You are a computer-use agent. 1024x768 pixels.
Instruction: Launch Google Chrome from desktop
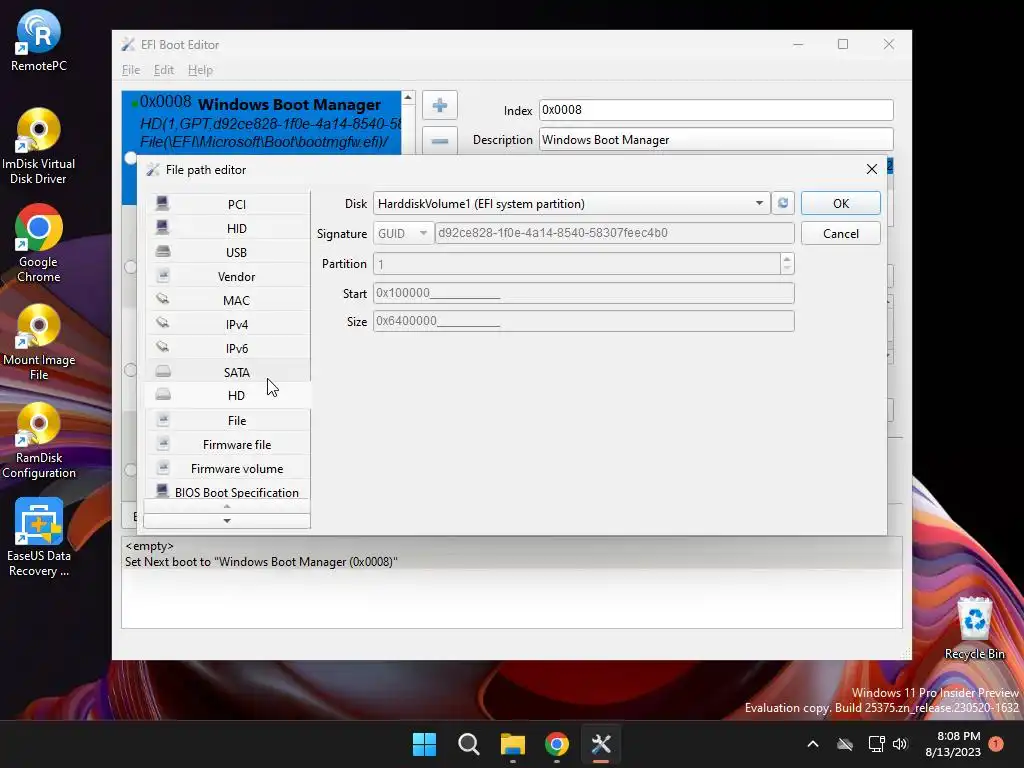[39, 244]
